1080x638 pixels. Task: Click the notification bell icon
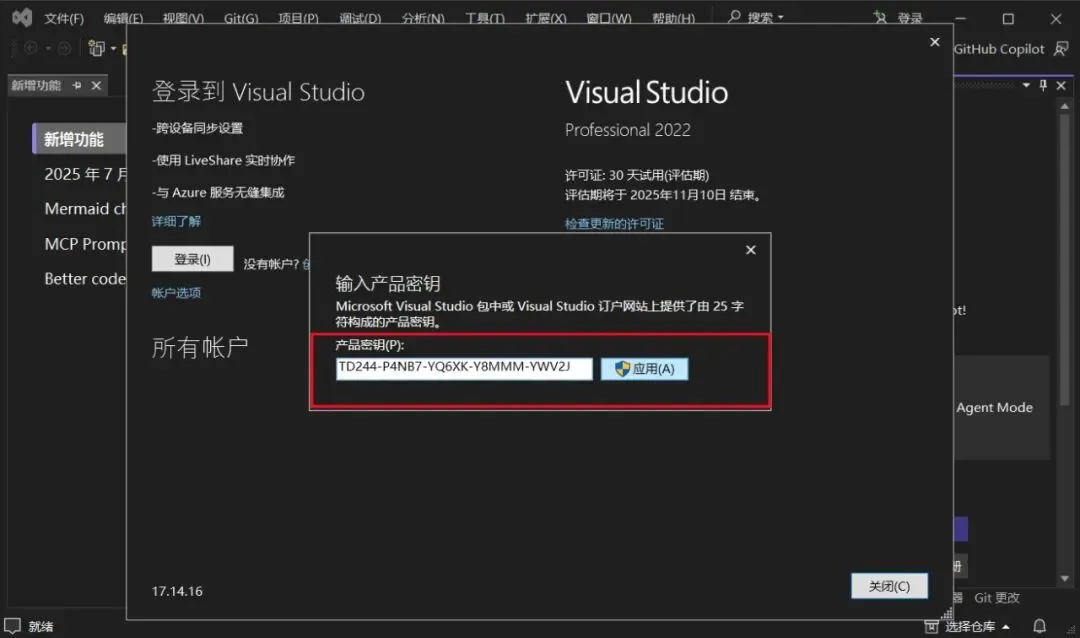(1039, 626)
